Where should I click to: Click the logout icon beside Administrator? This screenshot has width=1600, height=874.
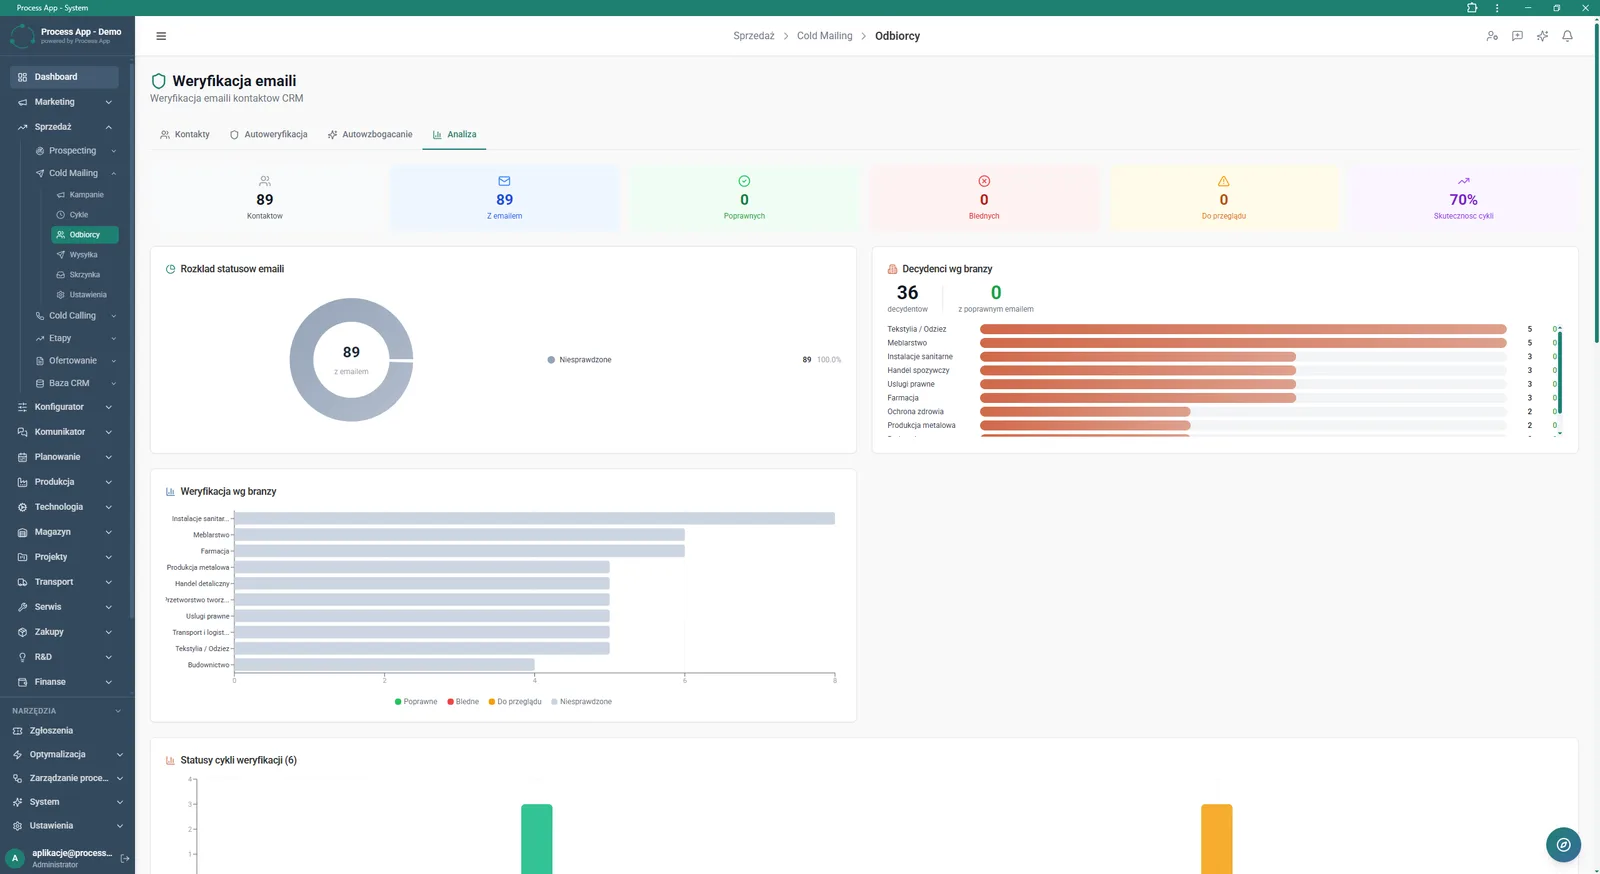125,858
